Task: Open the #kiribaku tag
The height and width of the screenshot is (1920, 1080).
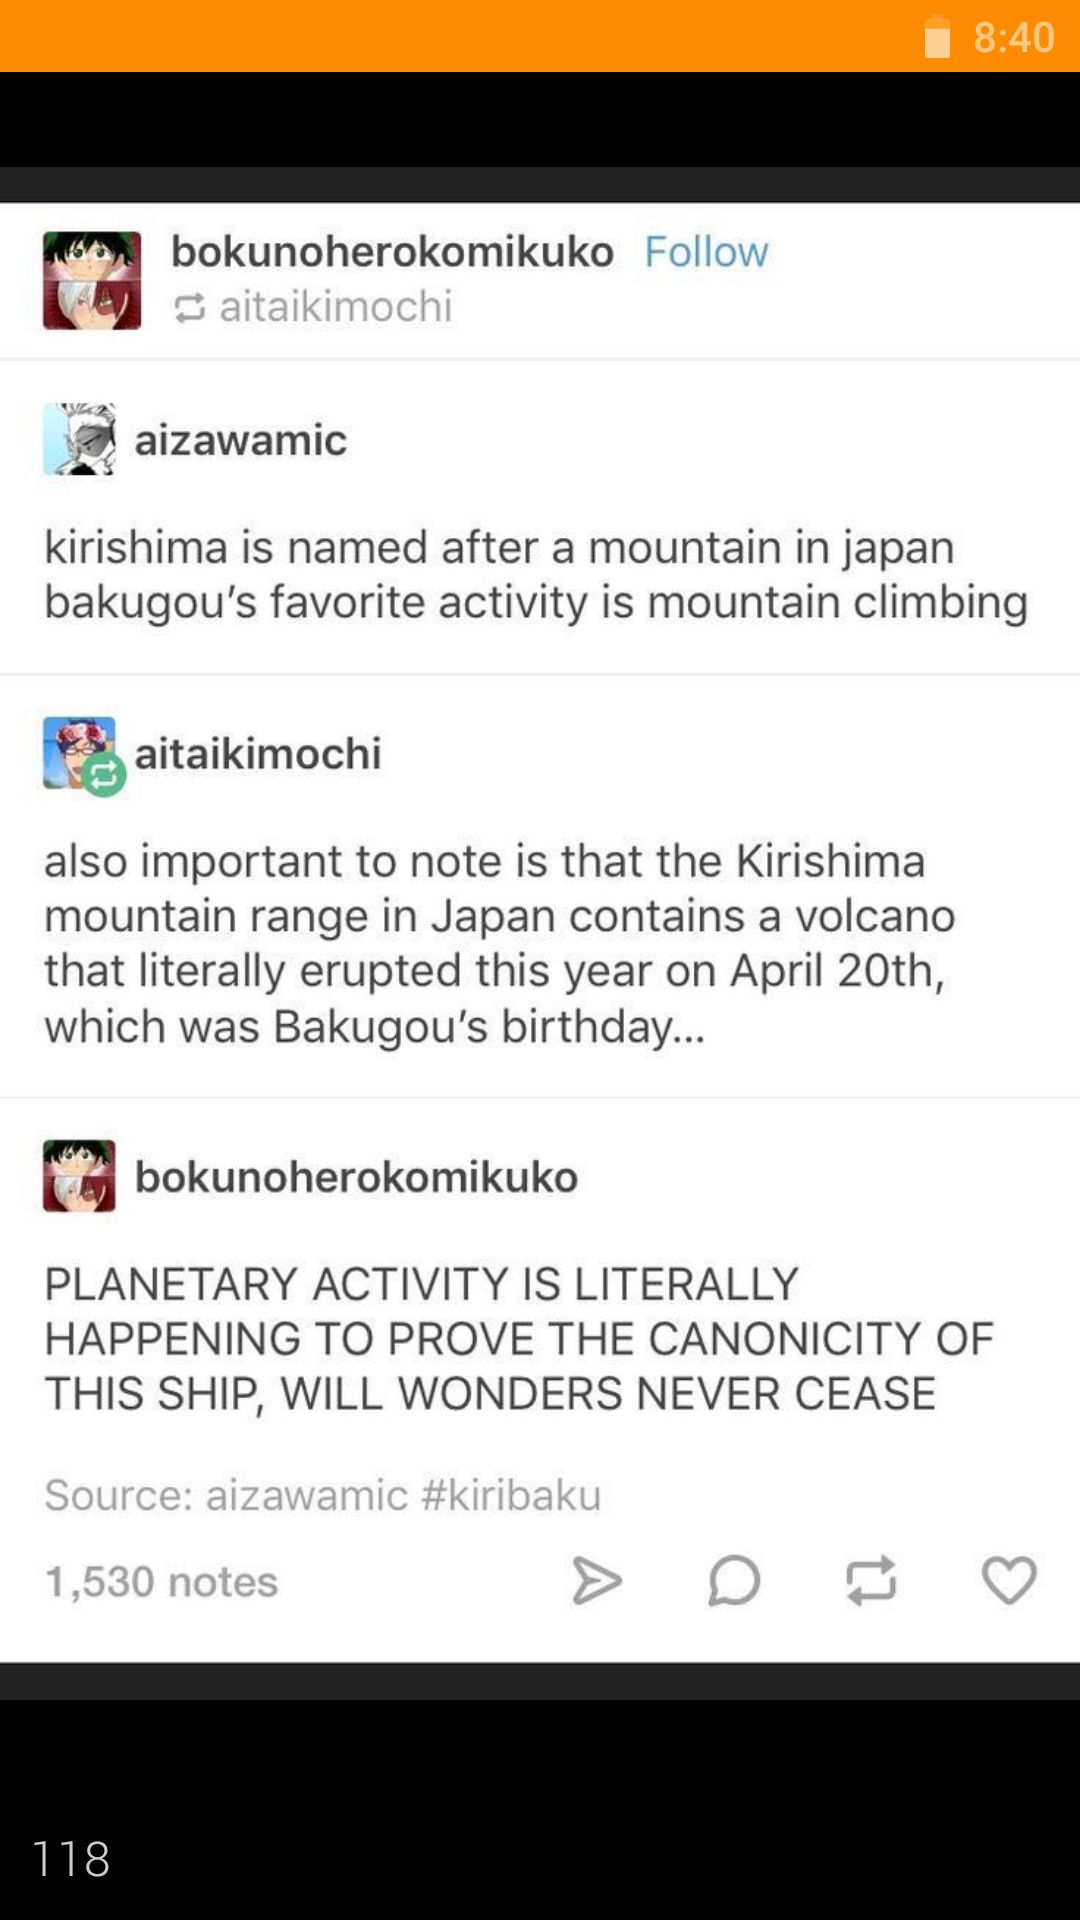Action: [x=511, y=1495]
